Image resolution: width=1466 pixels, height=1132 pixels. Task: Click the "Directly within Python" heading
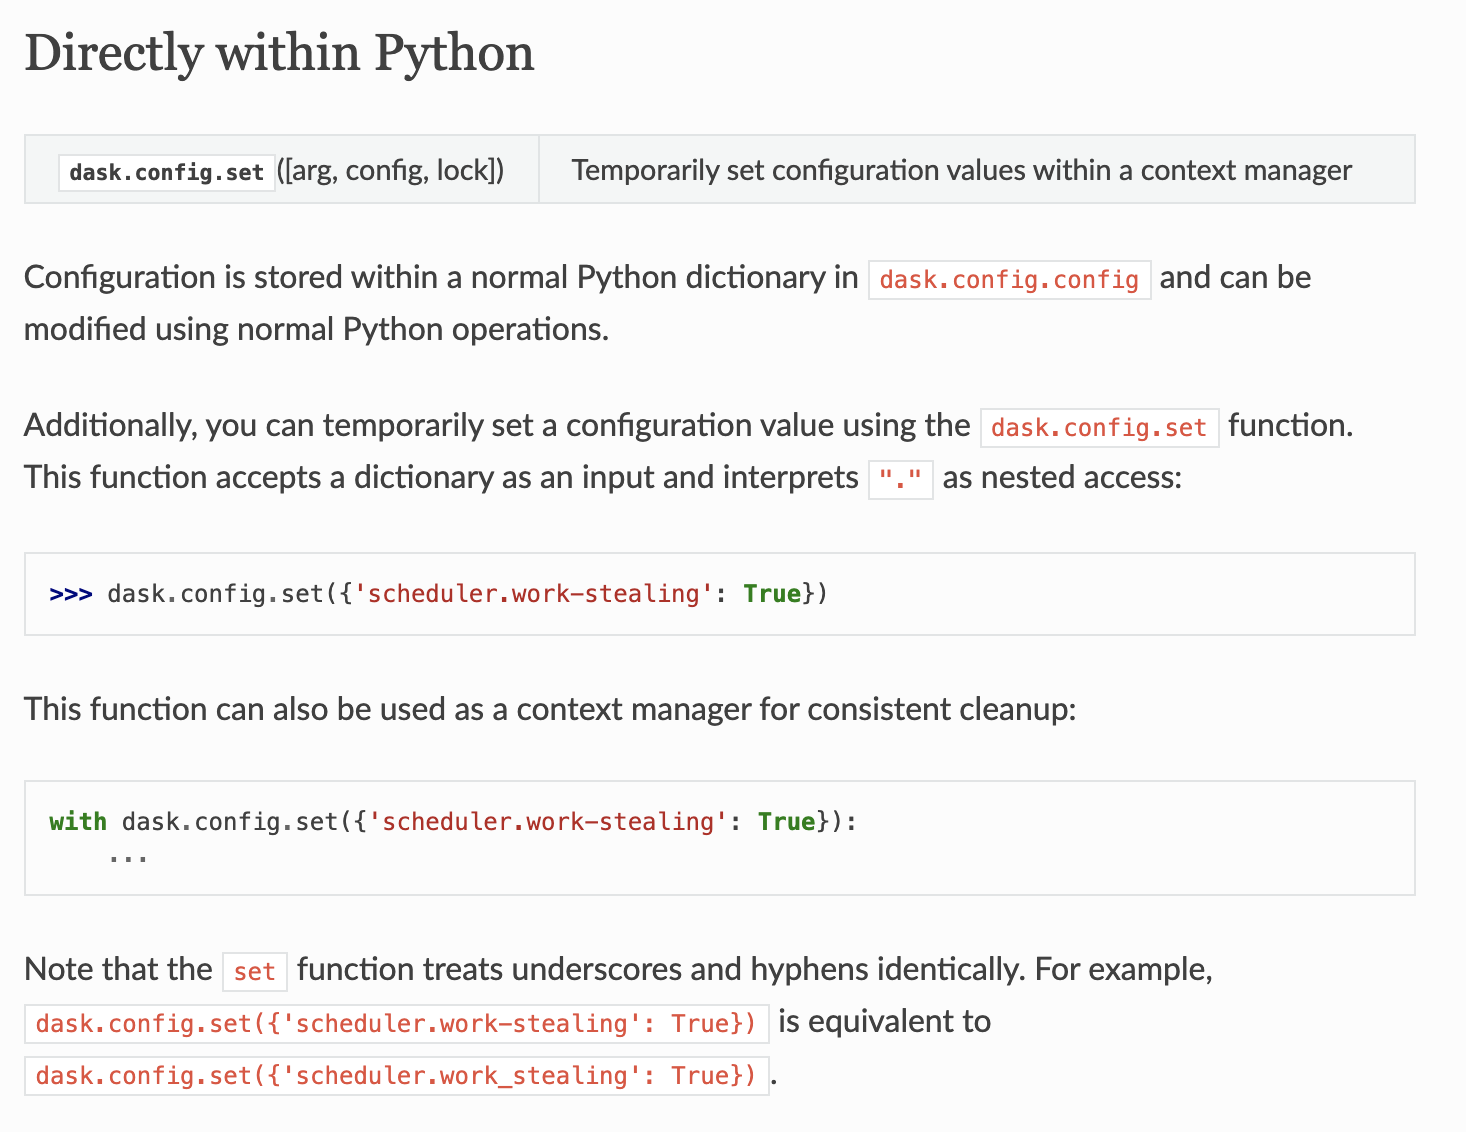[x=279, y=53]
